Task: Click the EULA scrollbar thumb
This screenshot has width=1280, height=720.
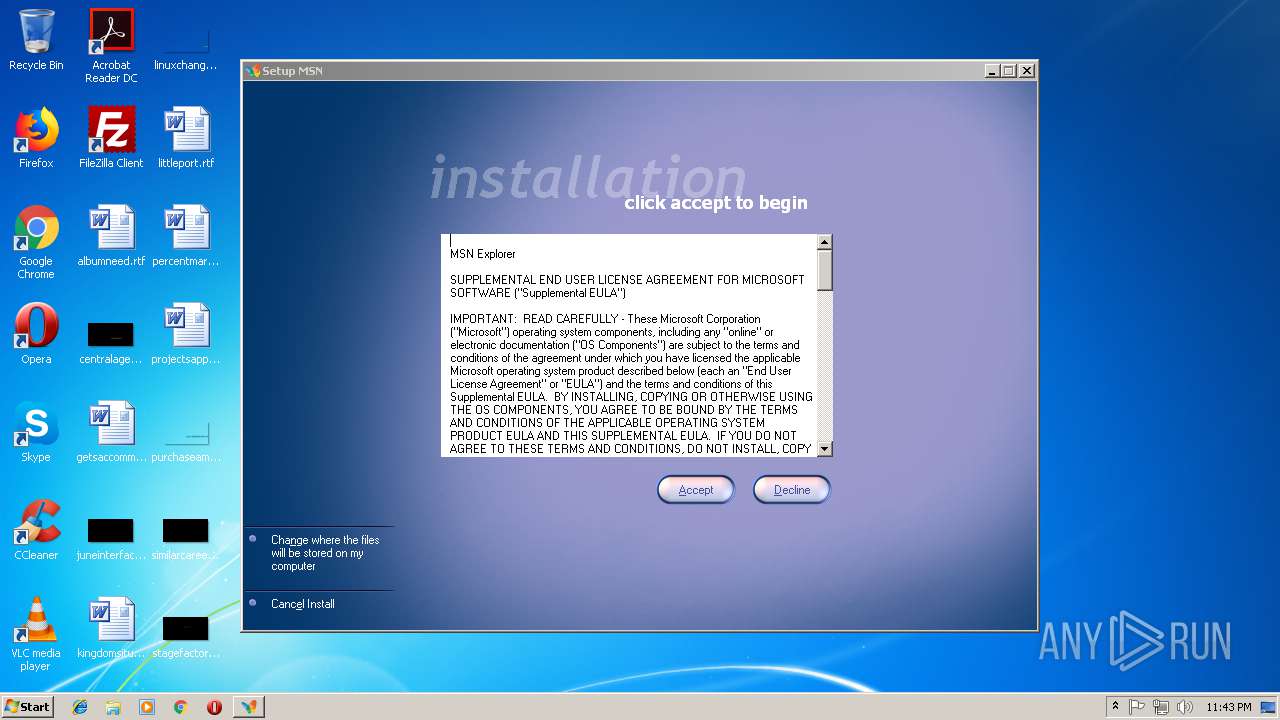Action: [x=824, y=270]
